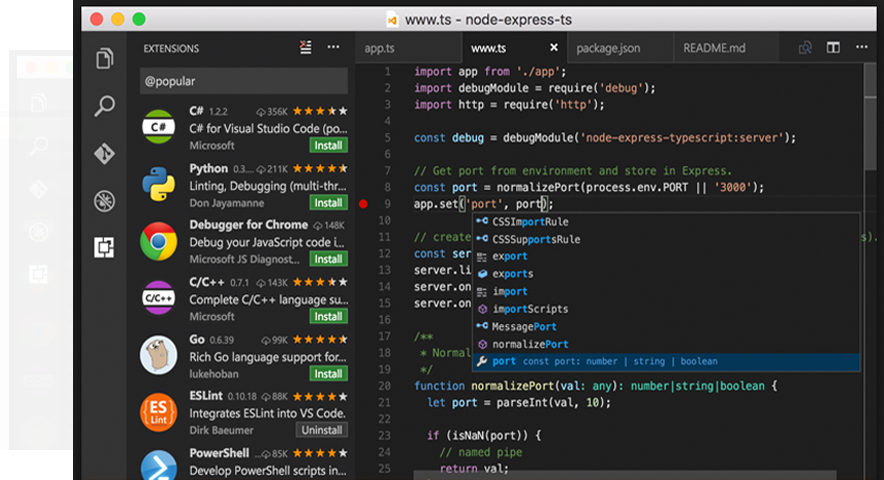Open Extensions panel more actions ellipsis
Viewport: 884px width, 480px height.
tap(334, 47)
